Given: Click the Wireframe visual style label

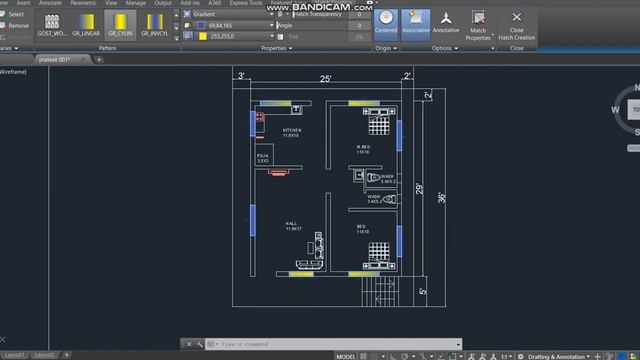Looking at the screenshot, I should (x=13, y=72).
